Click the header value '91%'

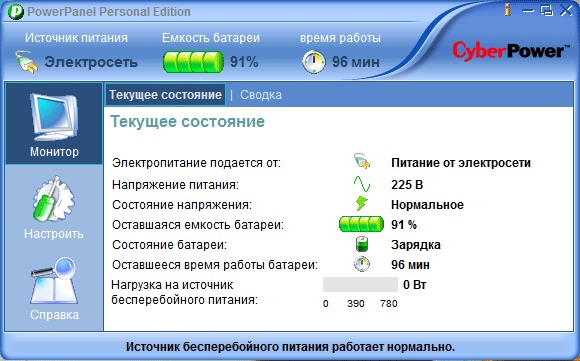coord(244,62)
